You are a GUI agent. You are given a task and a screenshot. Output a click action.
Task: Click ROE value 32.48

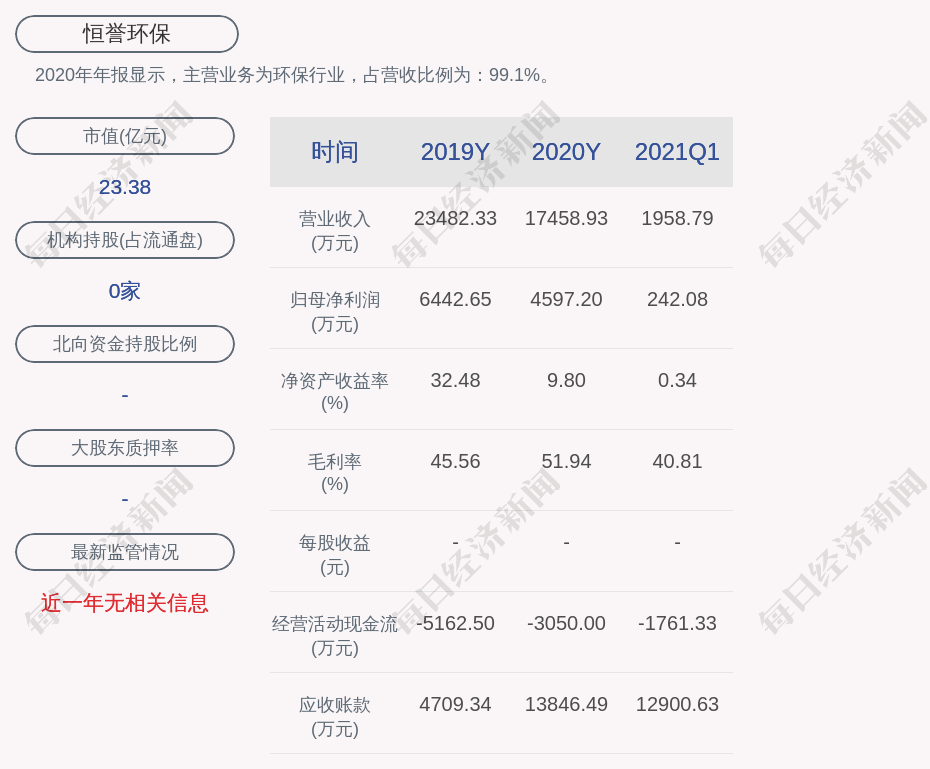pyautogui.click(x=455, y=380)
